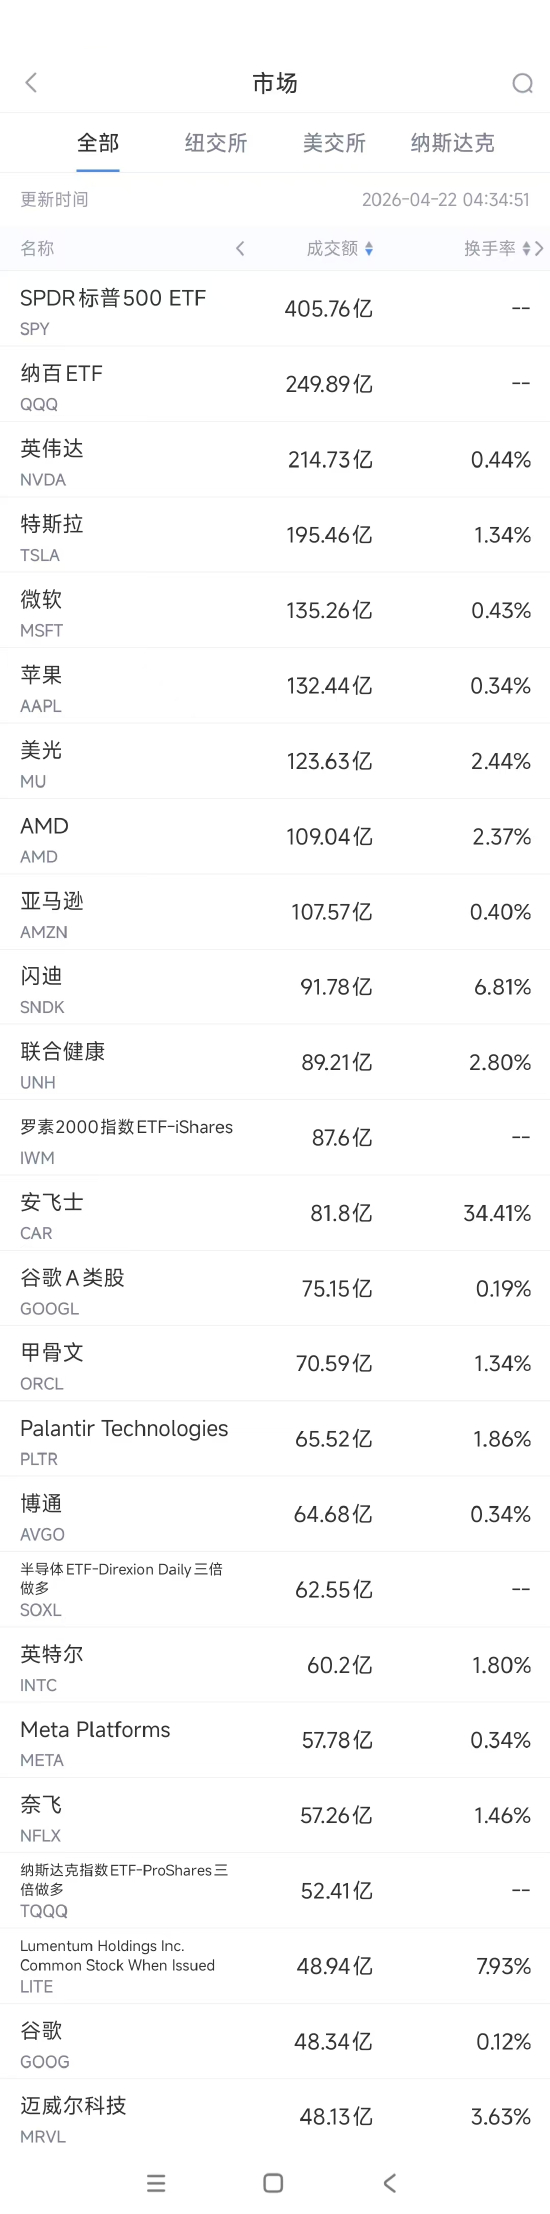Tap Android back triangle icon
The image size is (550, 2214).
coord(390,2183)
